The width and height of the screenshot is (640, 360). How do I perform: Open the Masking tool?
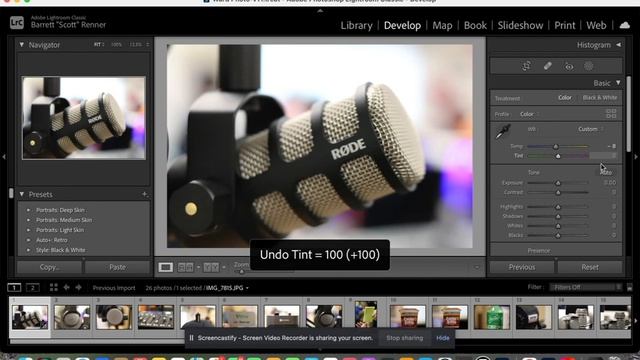pos(589,66)
